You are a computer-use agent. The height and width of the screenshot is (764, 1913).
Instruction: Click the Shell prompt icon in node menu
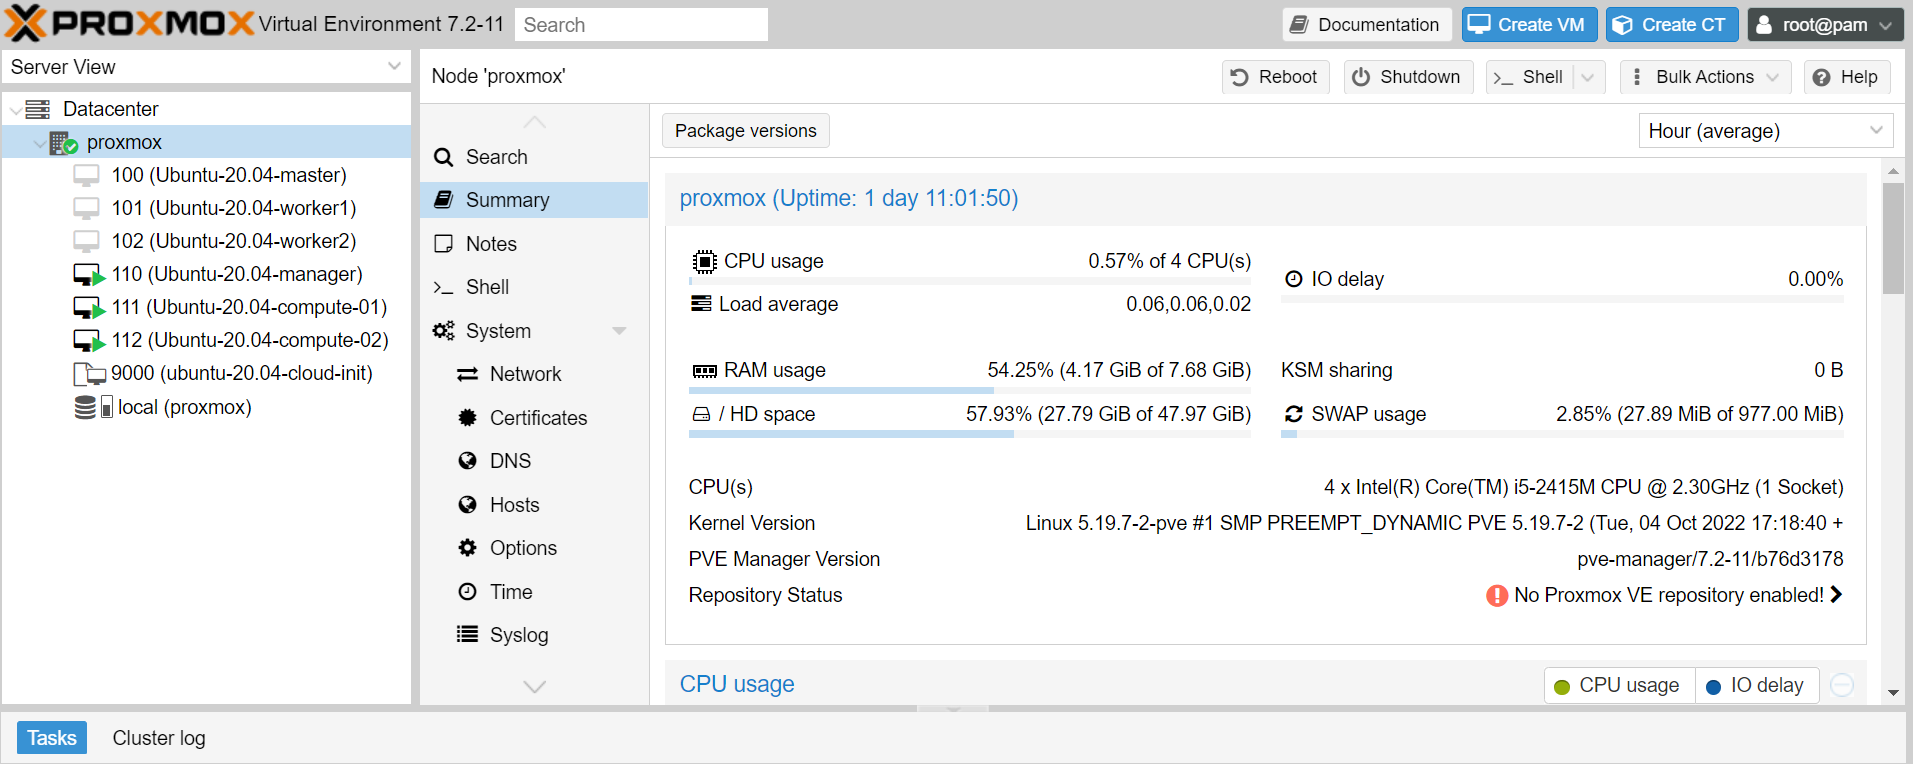pos(444,288)
